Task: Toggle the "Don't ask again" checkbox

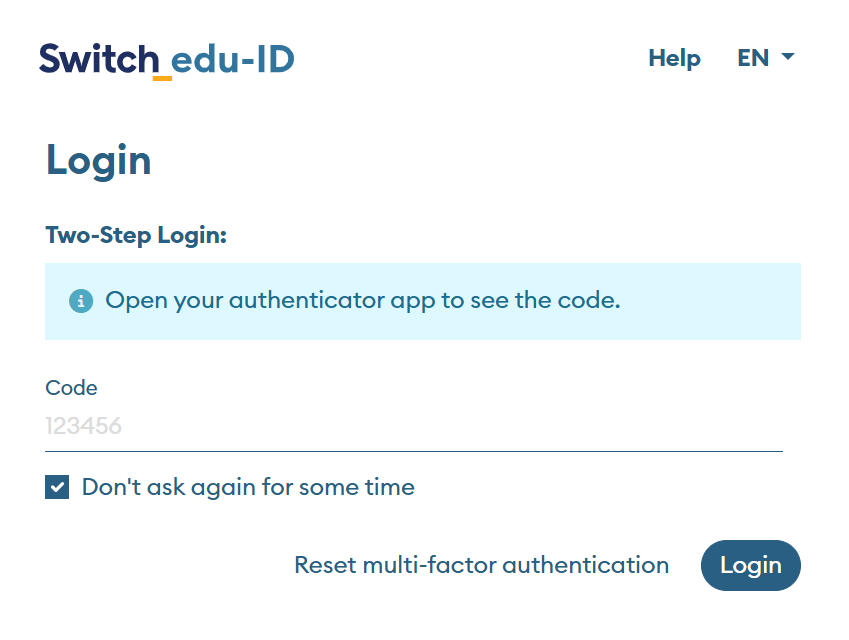Action: click(57, 488)
